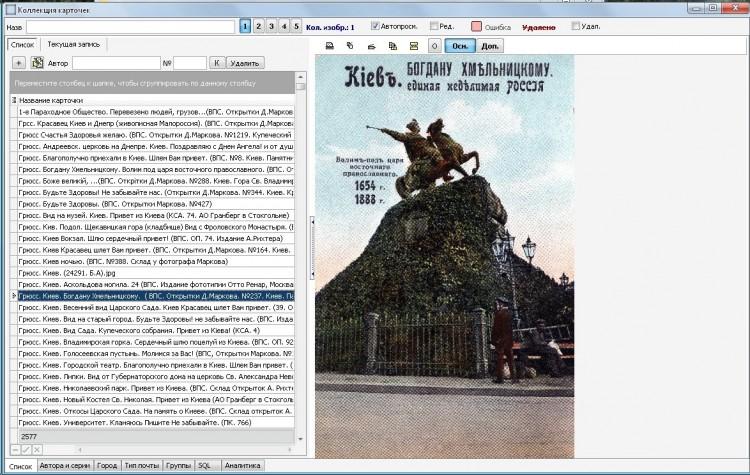Select image page button 2
The width and height of the screenshot is (750, 475).
[x=258, y=26]
